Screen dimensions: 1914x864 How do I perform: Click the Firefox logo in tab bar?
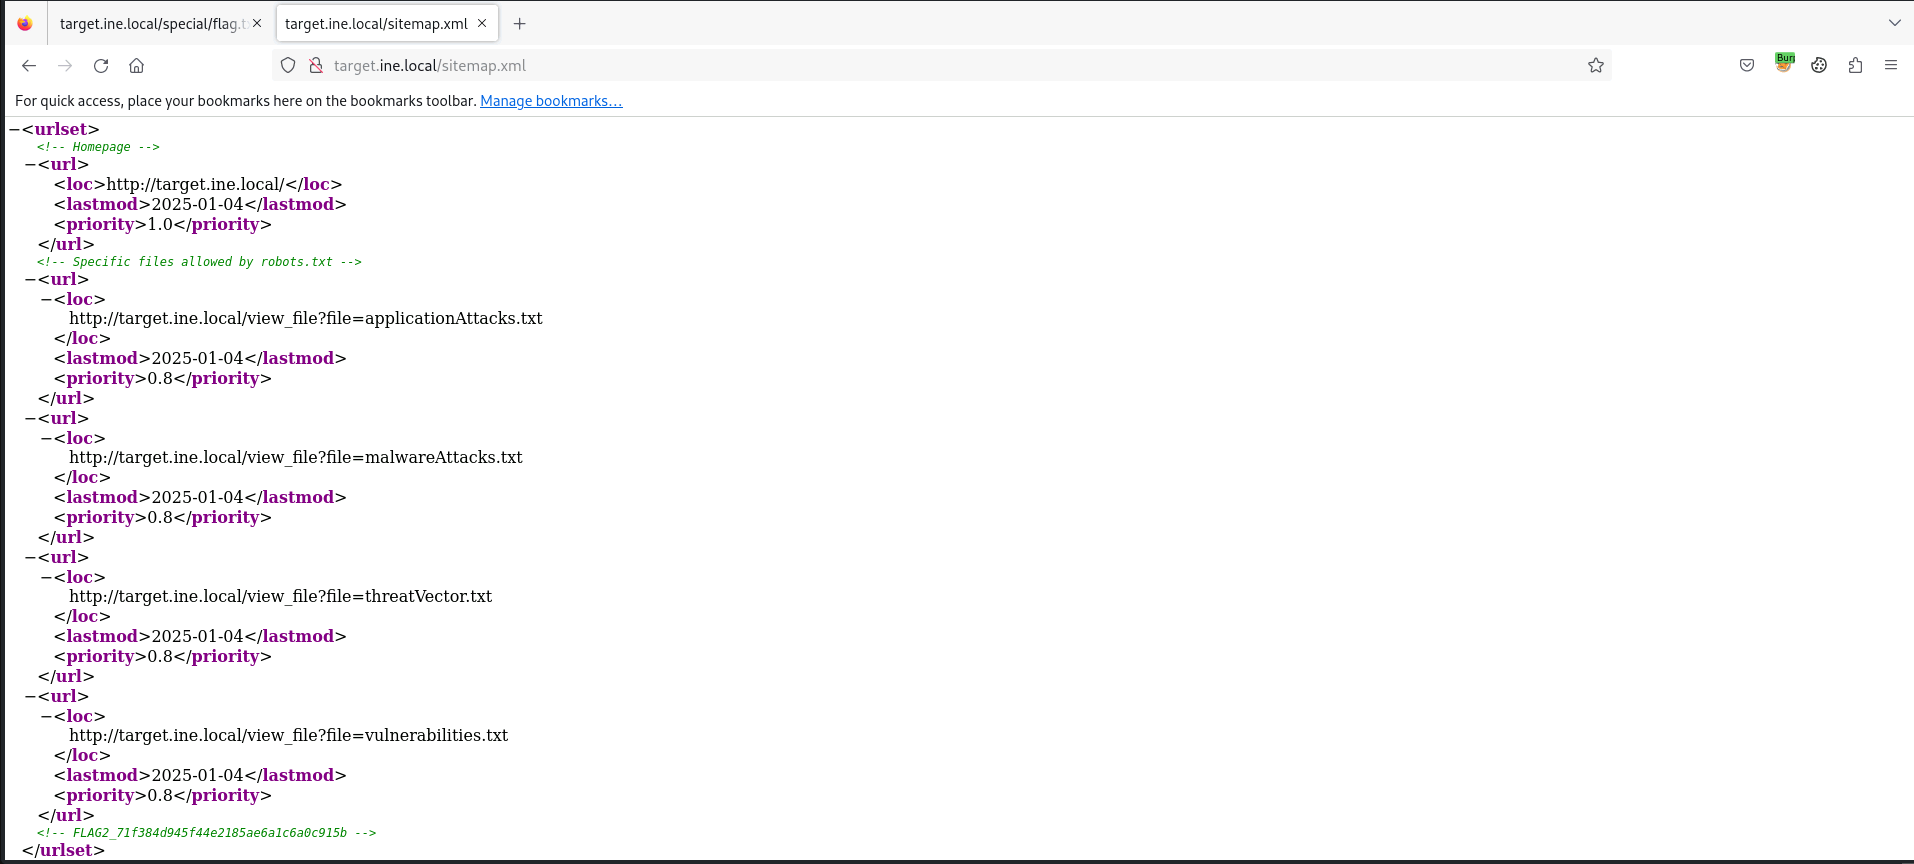[25, 23]
